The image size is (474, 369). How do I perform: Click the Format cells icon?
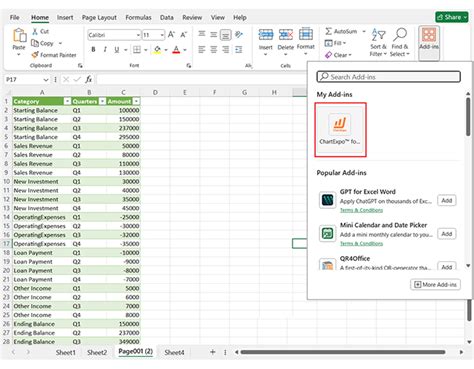click(306, 34)
